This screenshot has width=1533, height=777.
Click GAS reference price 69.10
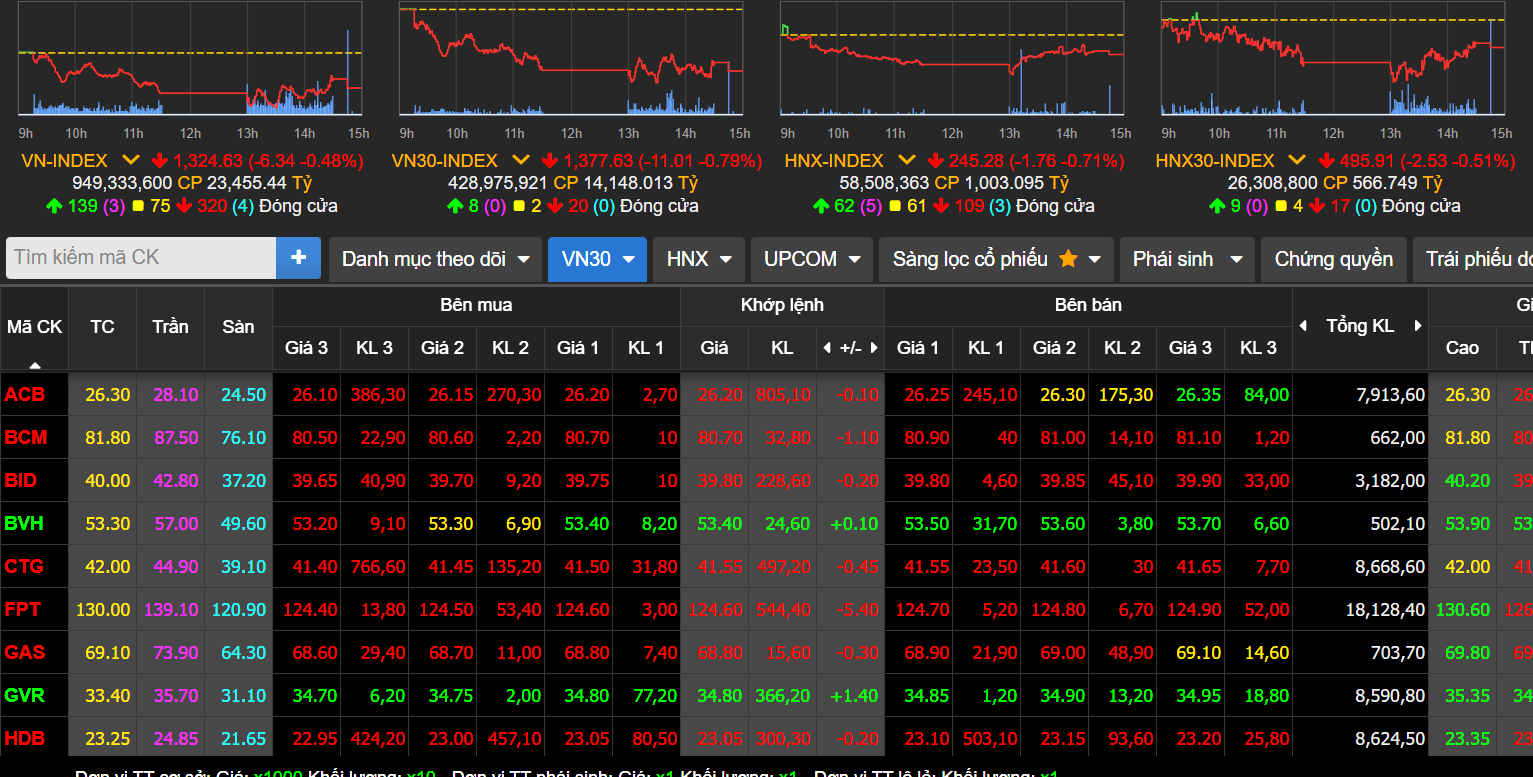coord(107,653)
